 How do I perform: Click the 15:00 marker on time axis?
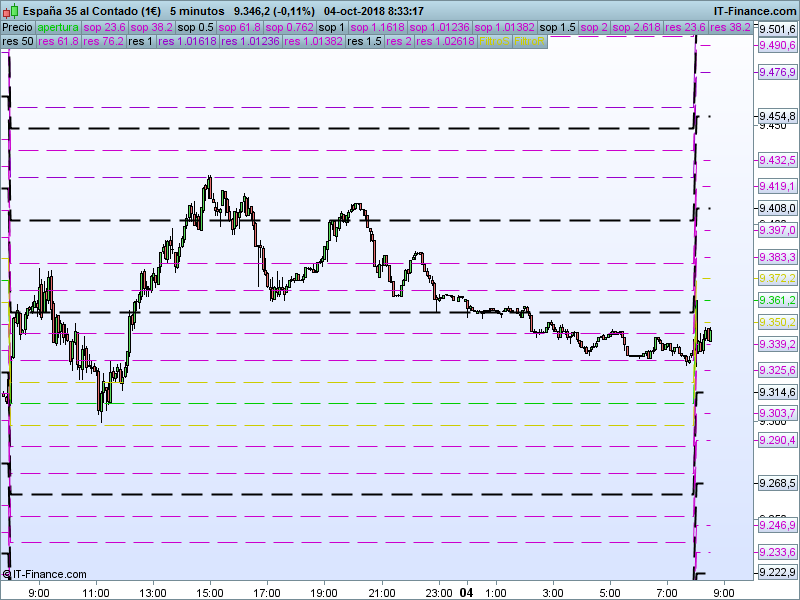[x=210, y=593]
